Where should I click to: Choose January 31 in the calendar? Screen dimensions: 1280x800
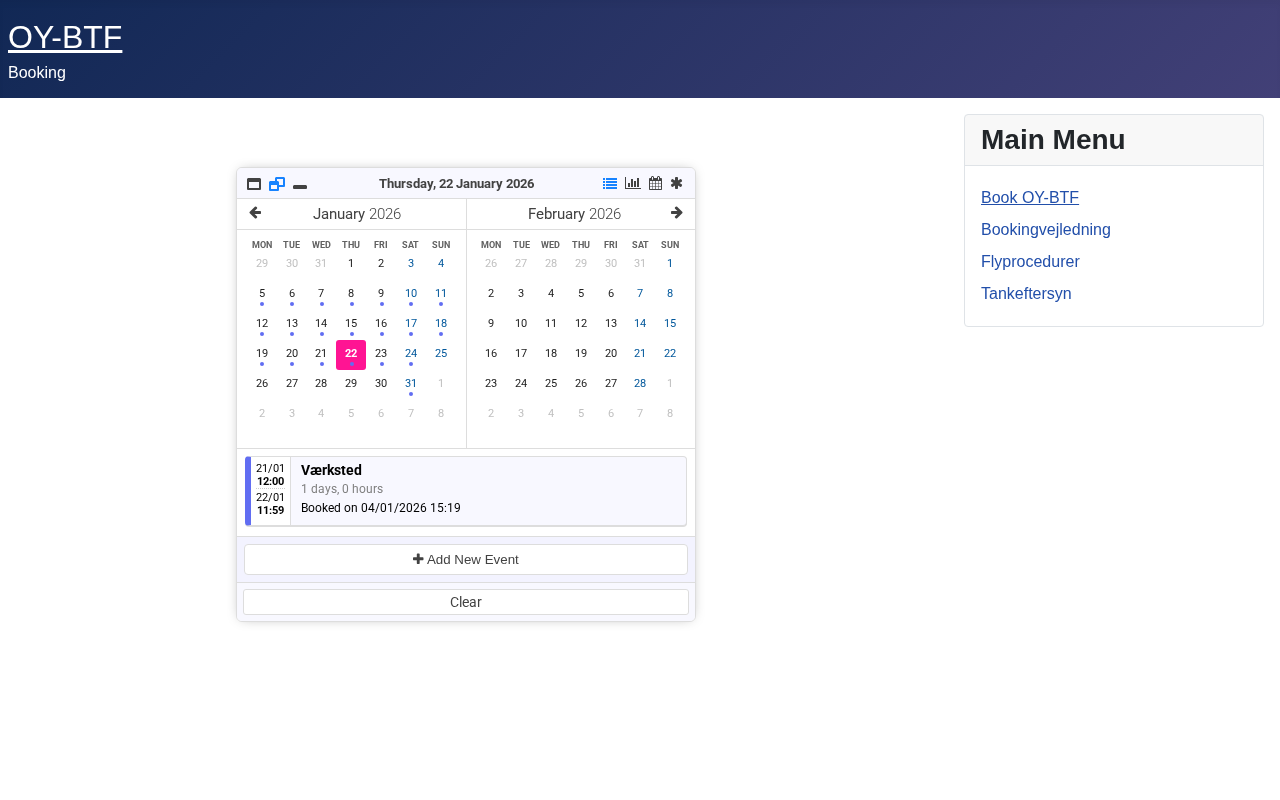411,384
